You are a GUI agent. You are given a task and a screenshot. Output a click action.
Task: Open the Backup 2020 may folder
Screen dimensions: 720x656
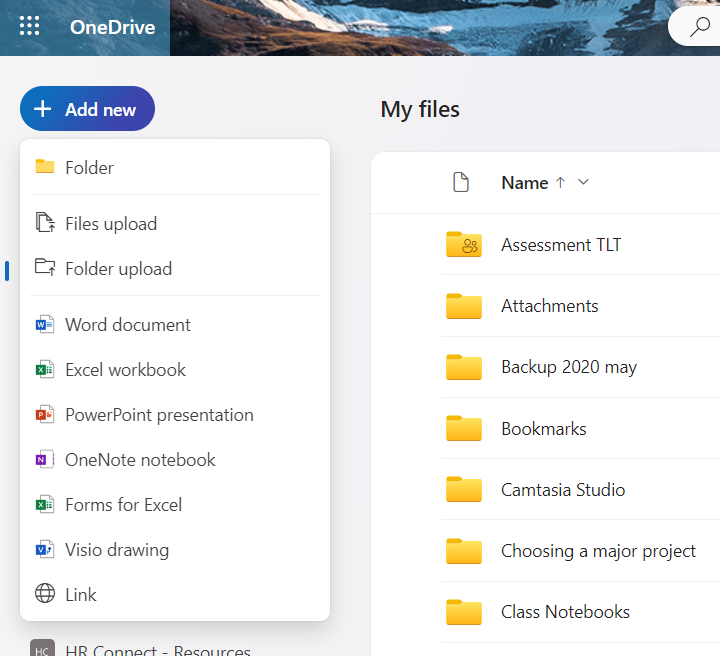pos(568,367)
